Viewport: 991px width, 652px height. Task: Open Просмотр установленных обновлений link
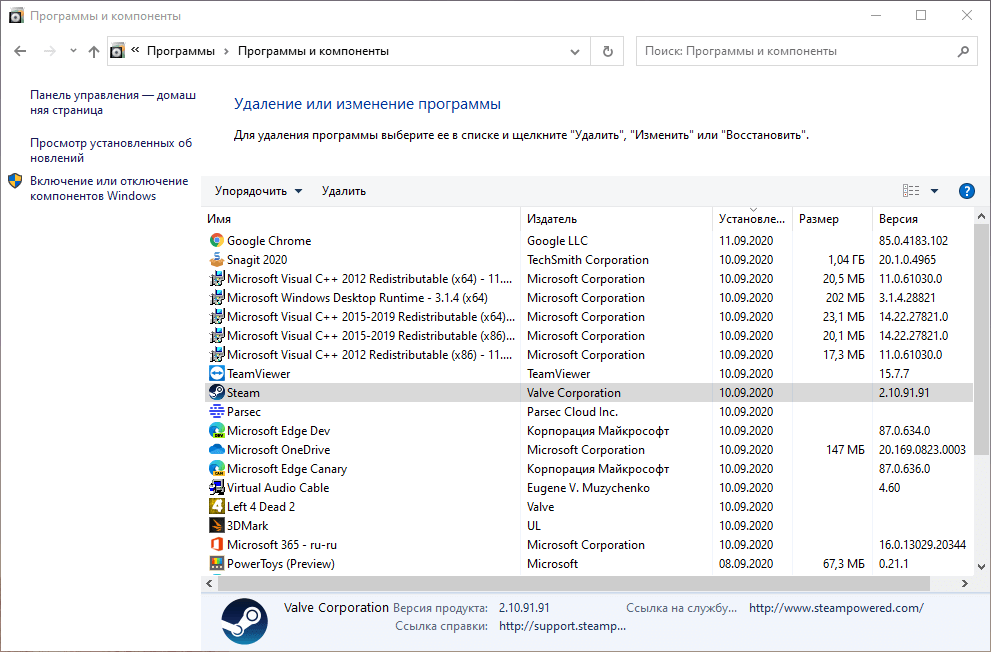tap(111, 150)
